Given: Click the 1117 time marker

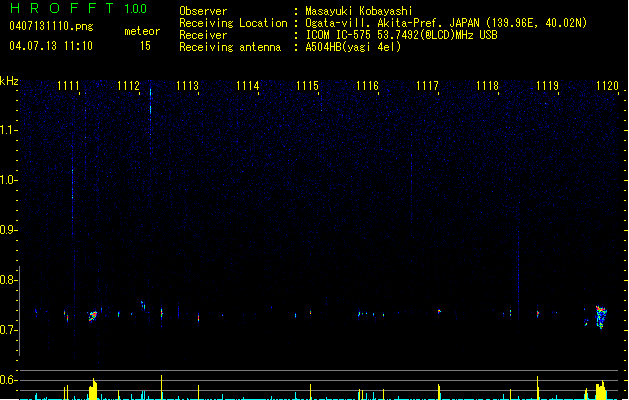Looking at the screenshot, I should pos(427,86).
